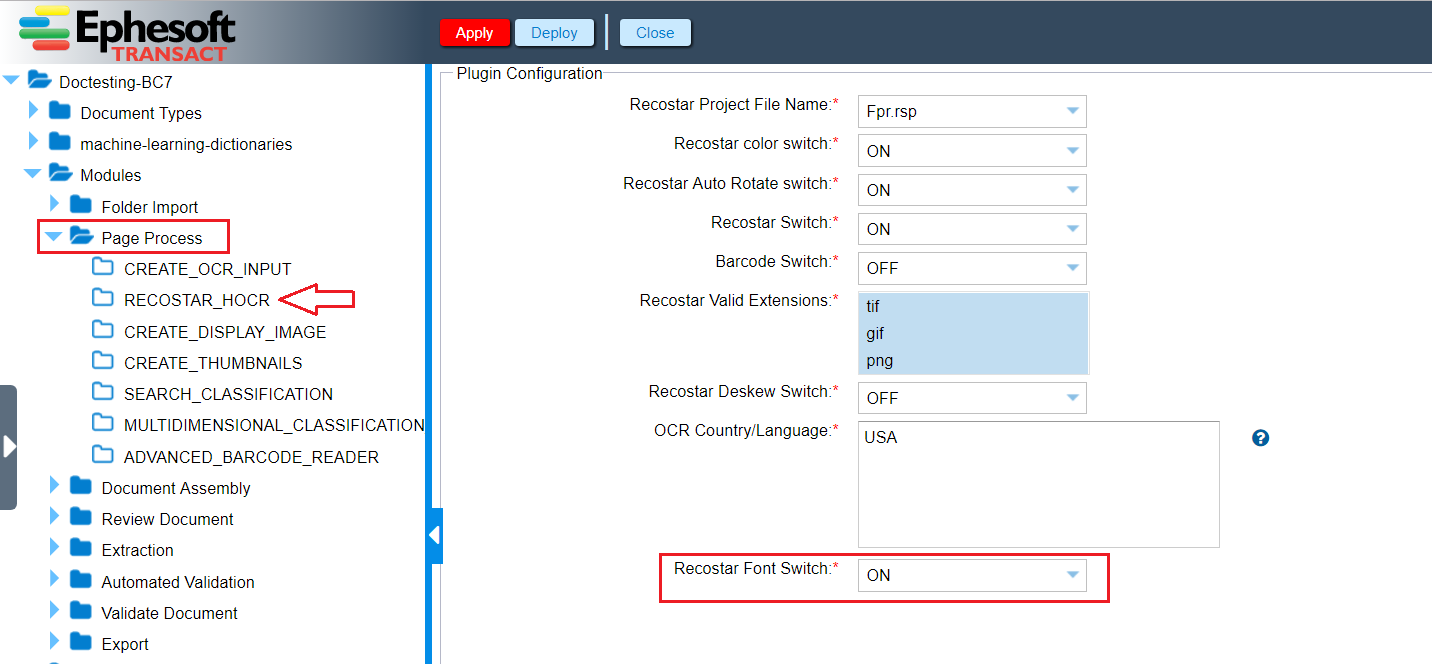Expand the Extraction module
Viewport: 1432px width, 664px height.
[x=54, y=548]
